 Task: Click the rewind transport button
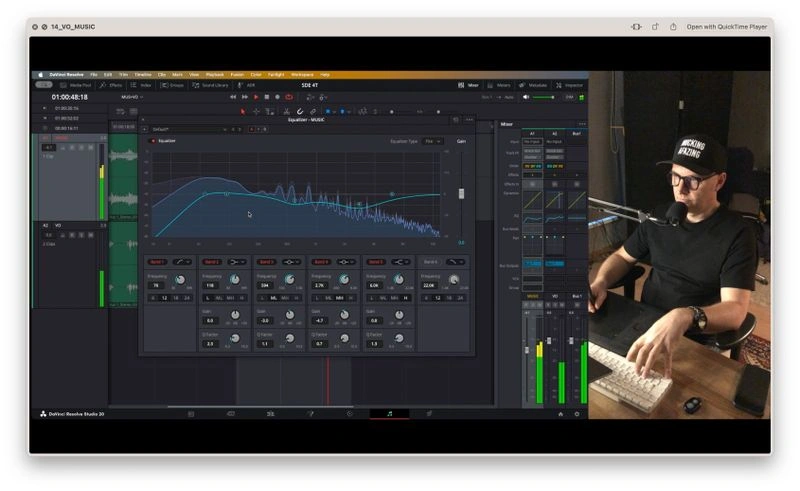(x=233, y=97)
